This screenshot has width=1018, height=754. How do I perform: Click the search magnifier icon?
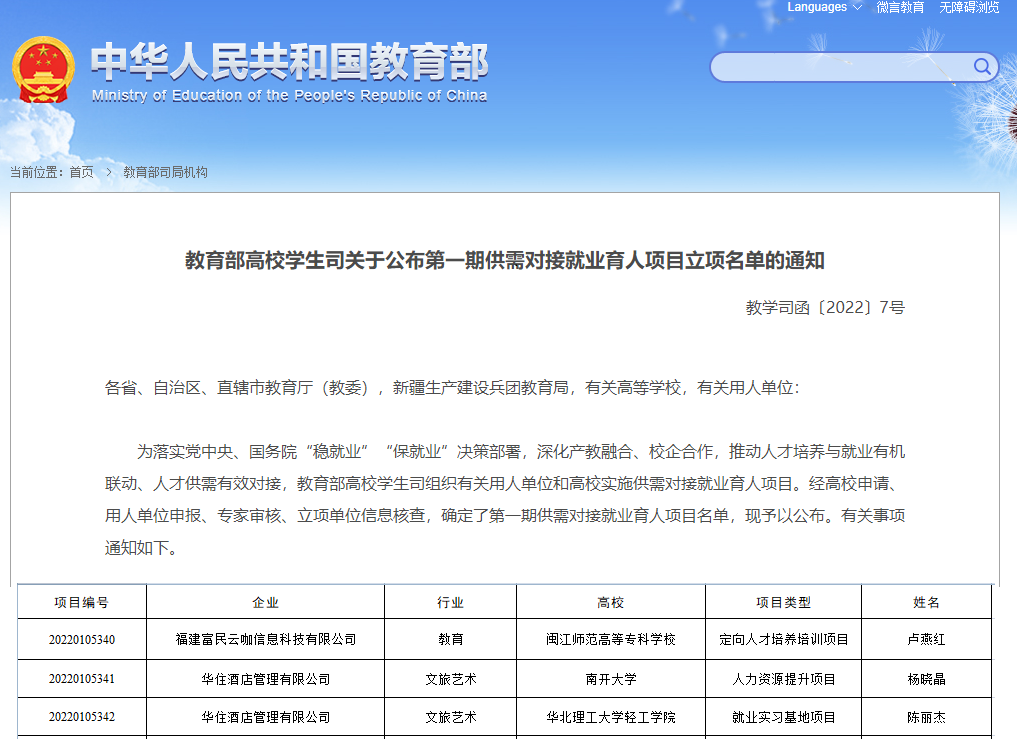pos(982,66)
